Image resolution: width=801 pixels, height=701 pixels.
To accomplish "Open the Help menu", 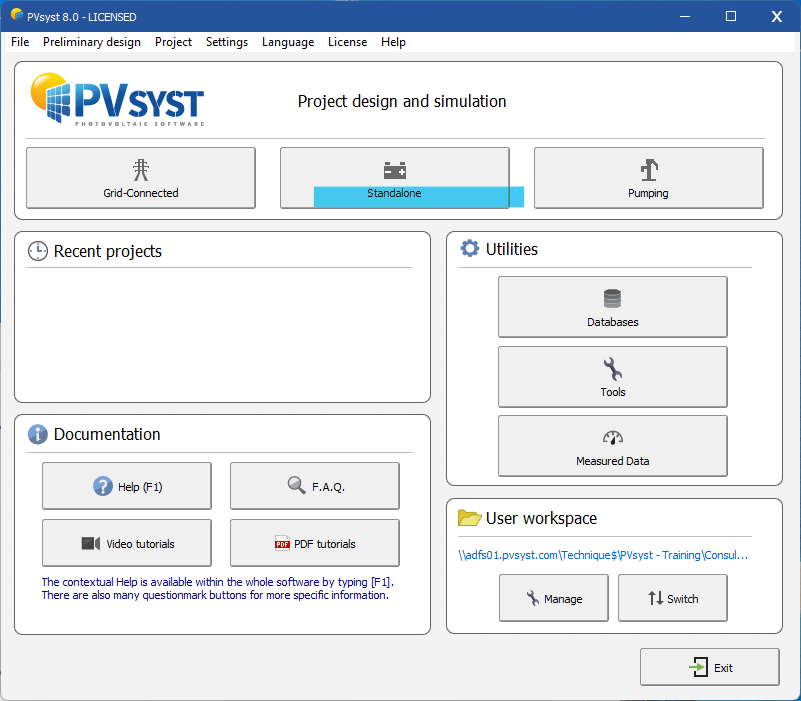I will pyautogui.click(x=393, y=42).
